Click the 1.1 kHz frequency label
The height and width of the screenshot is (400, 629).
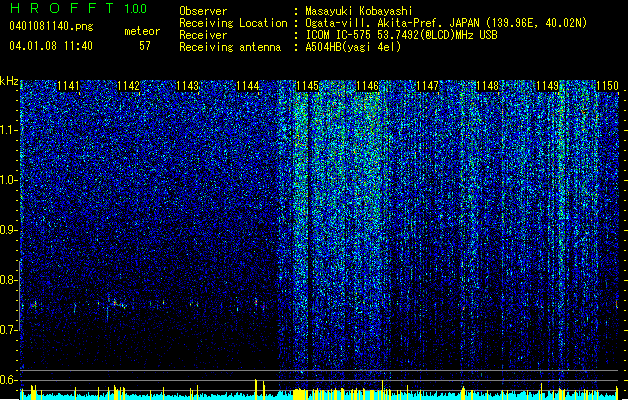[x=9, y=130]
